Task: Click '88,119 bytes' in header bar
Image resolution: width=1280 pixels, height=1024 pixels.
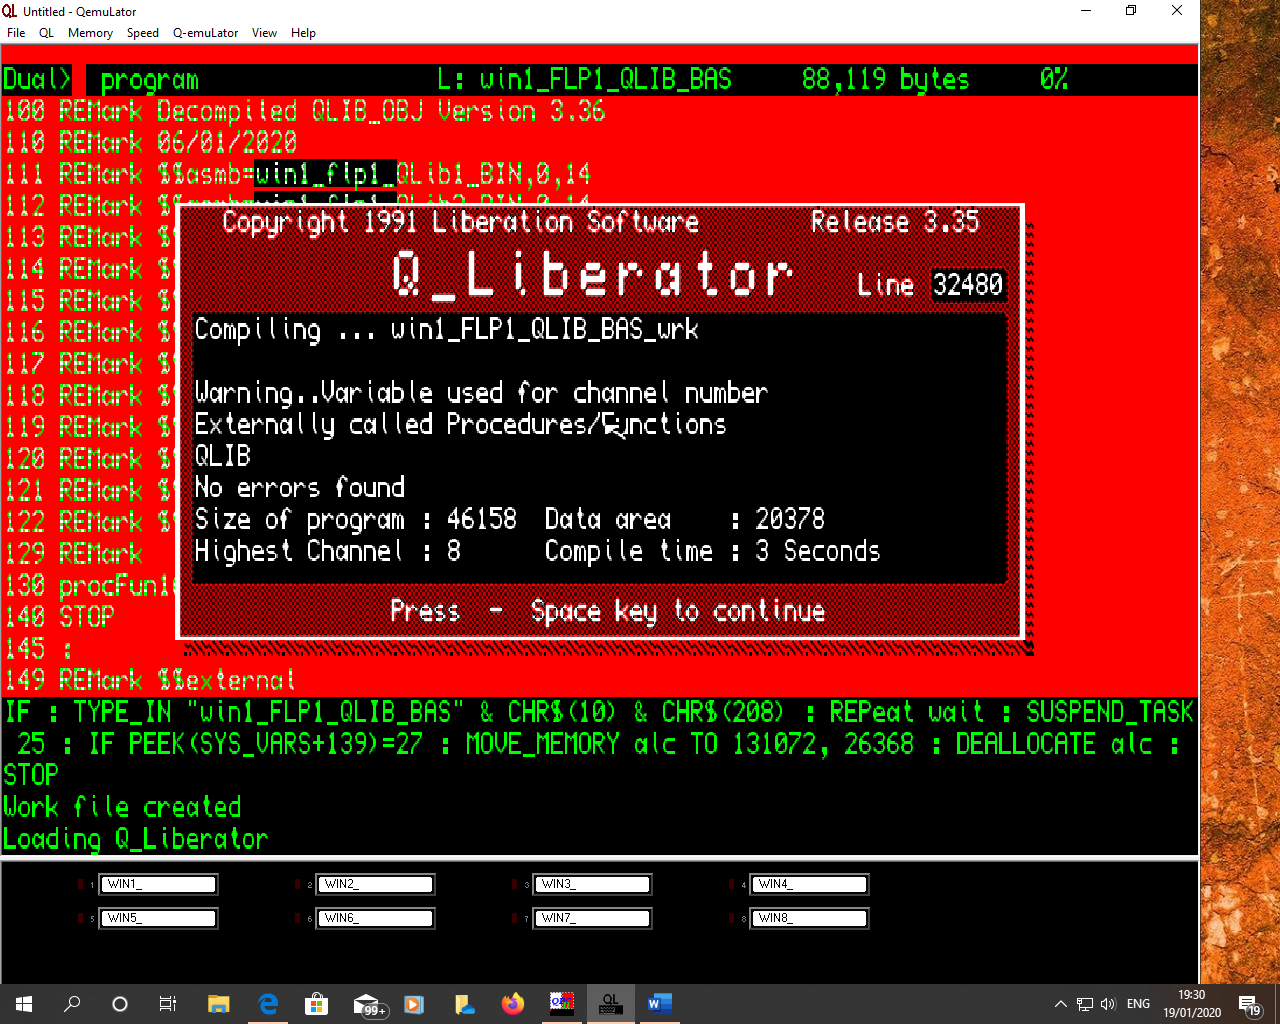Action: point(885,80)
